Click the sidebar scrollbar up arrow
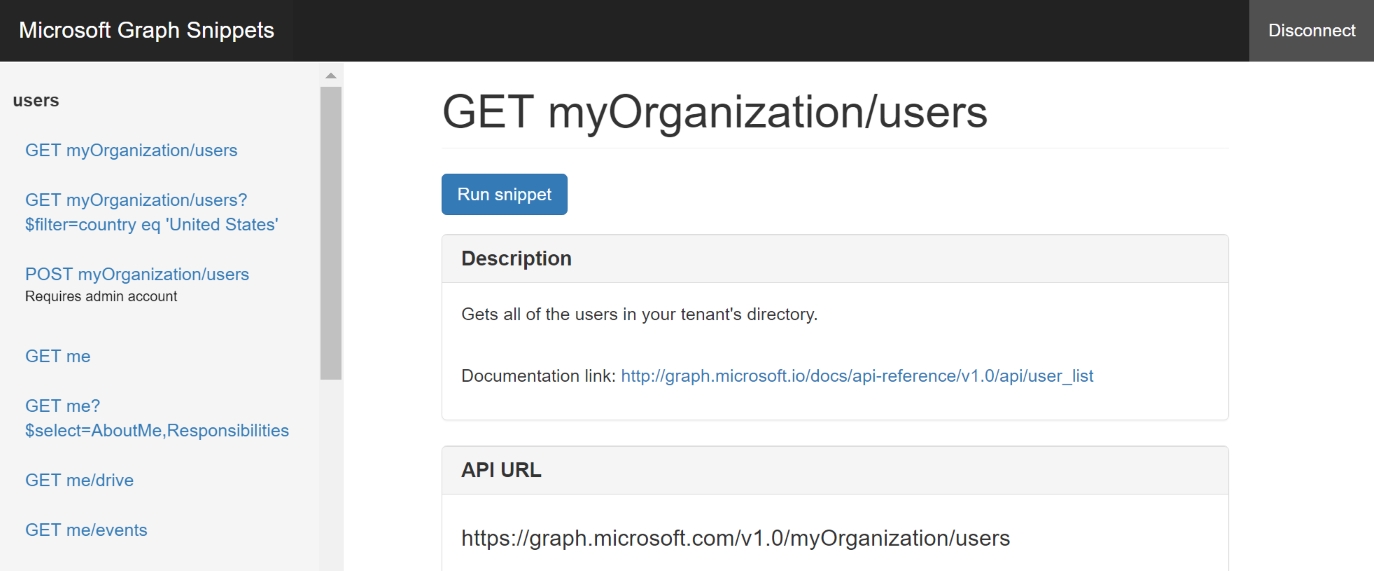 [x=331, y=75]
